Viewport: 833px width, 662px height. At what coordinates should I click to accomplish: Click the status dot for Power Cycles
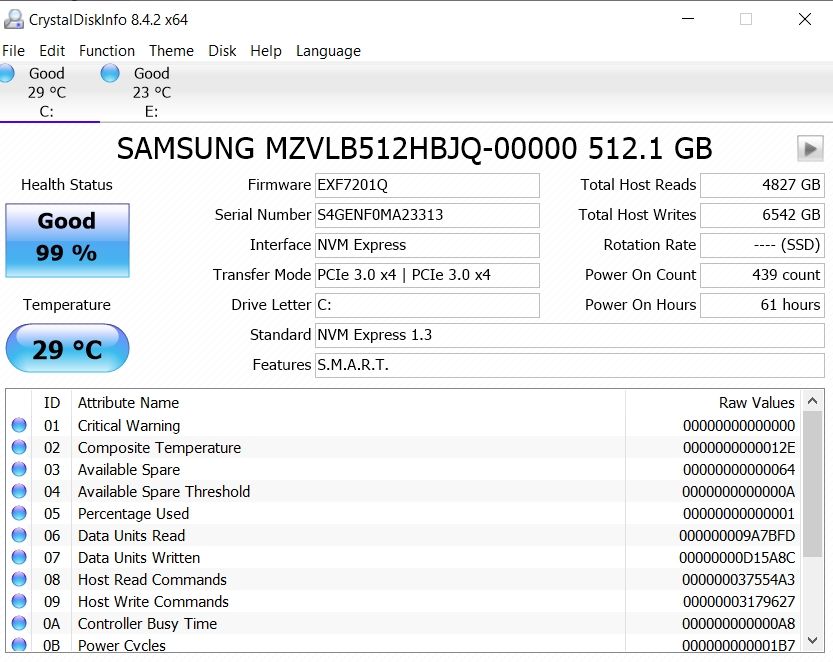pyautogui.click(x=19, y=644)
